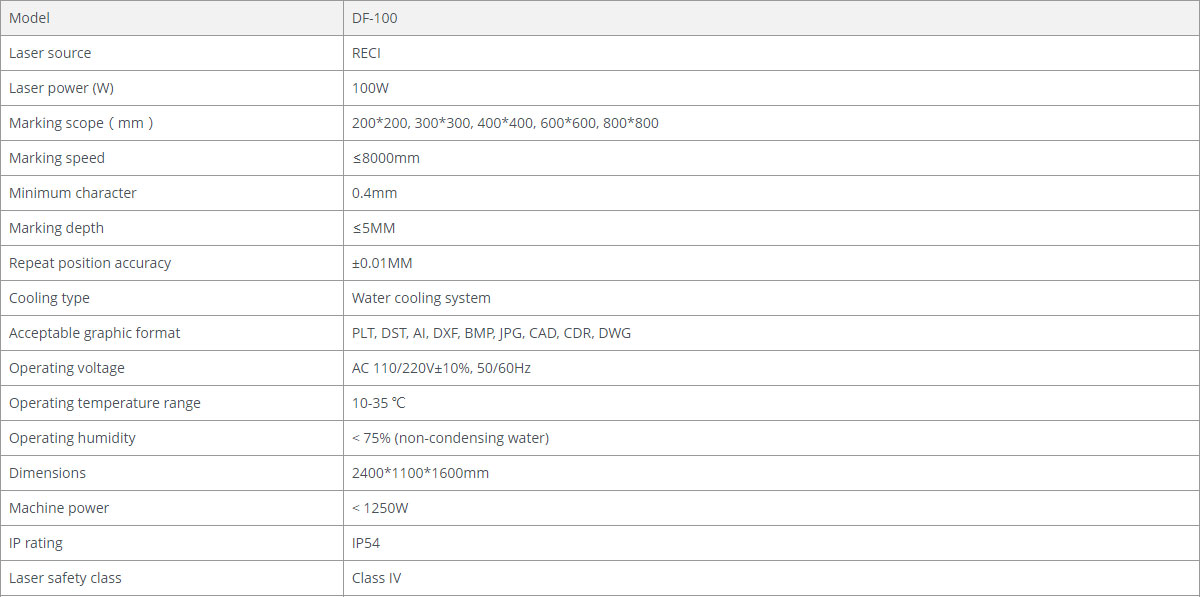Click the 'Operating voltage' row label
The image size is (1200, 597).
pyautogui.click(x=67, y=368)
